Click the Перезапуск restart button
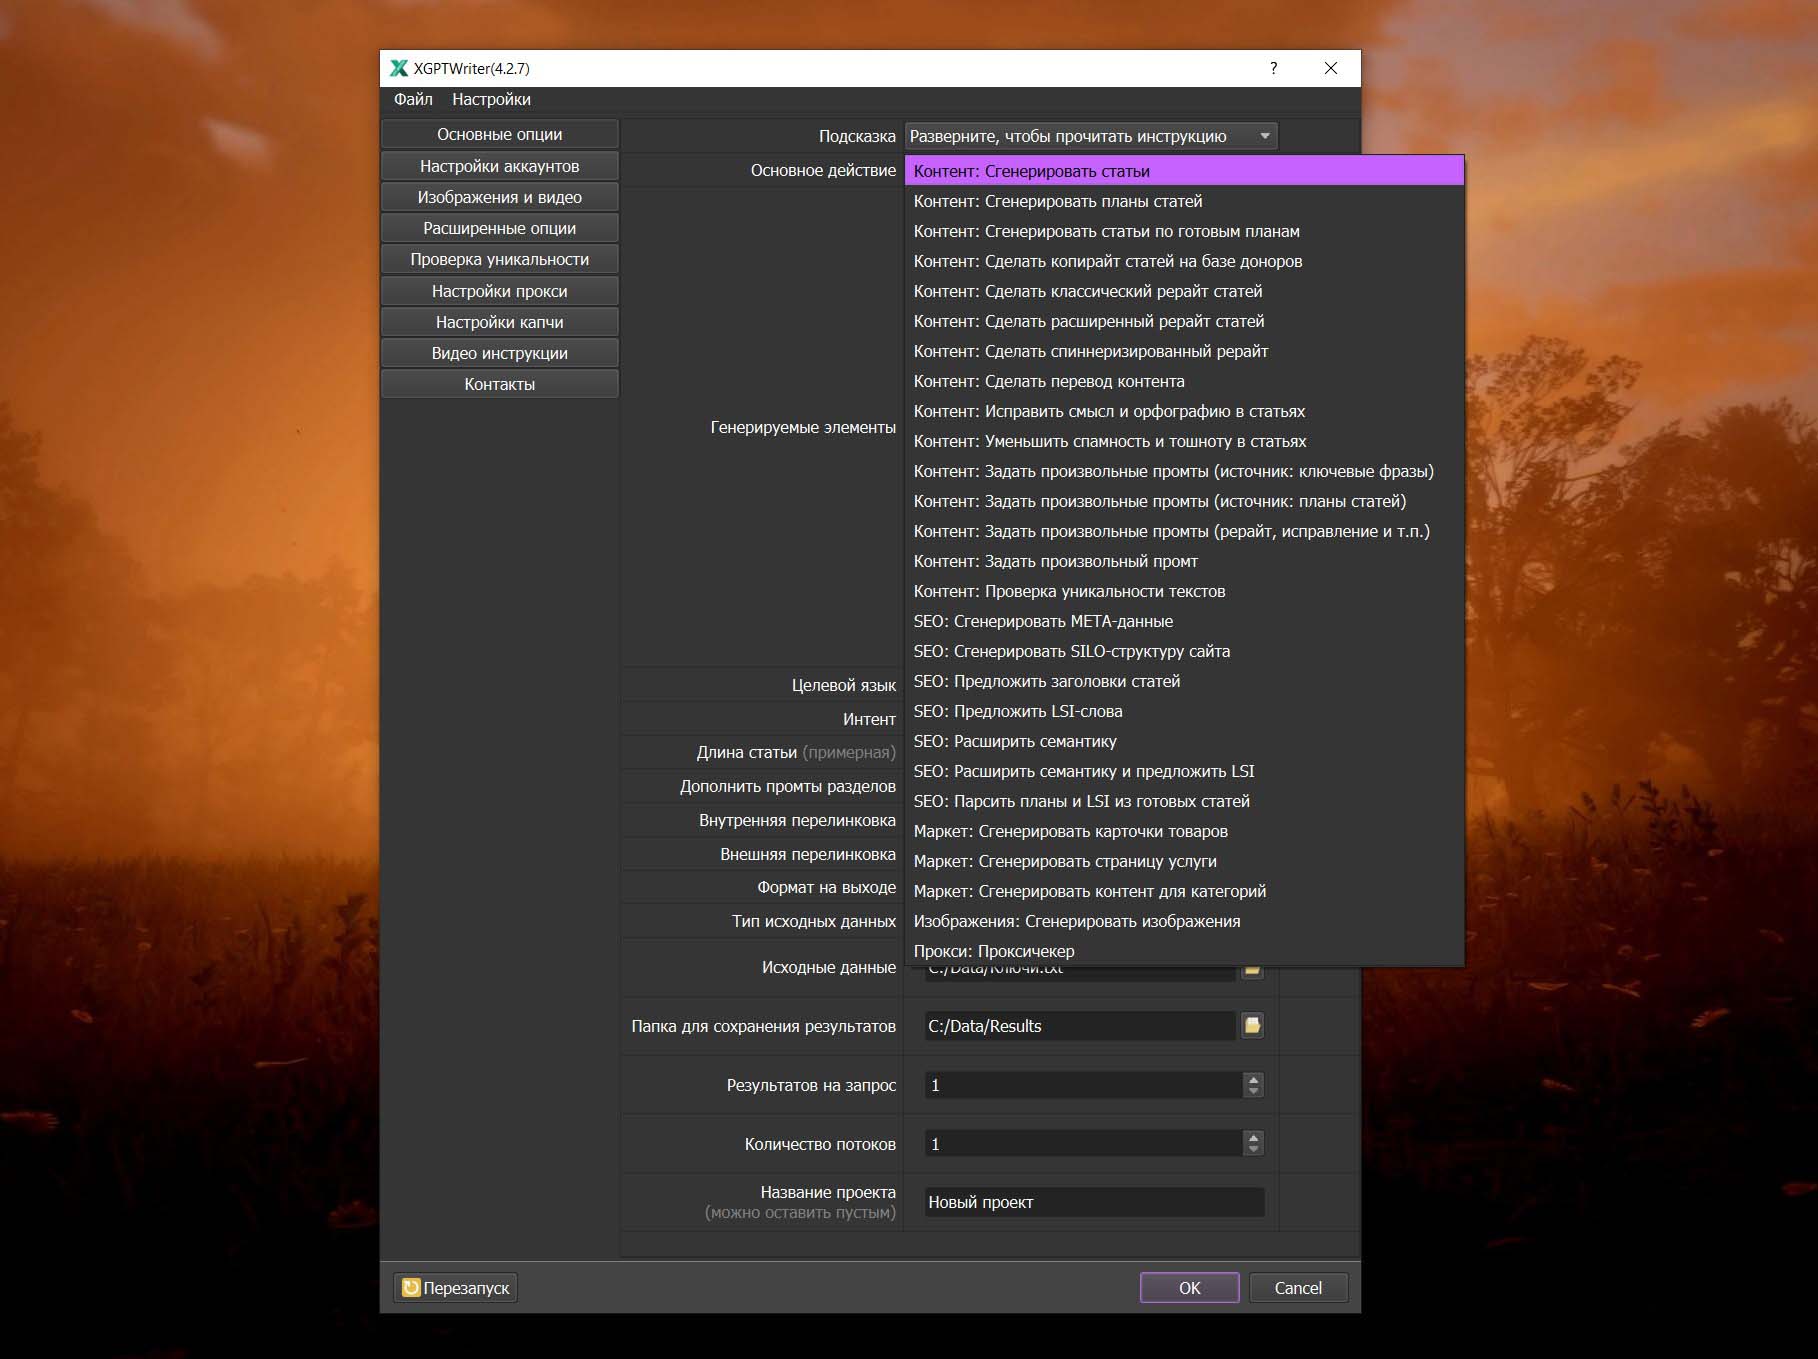 tap(456, 1288)
